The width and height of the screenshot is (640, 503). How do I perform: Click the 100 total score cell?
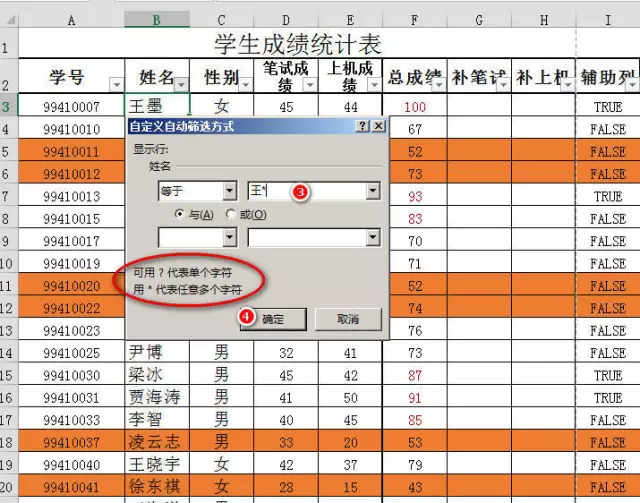coord(415,107)
